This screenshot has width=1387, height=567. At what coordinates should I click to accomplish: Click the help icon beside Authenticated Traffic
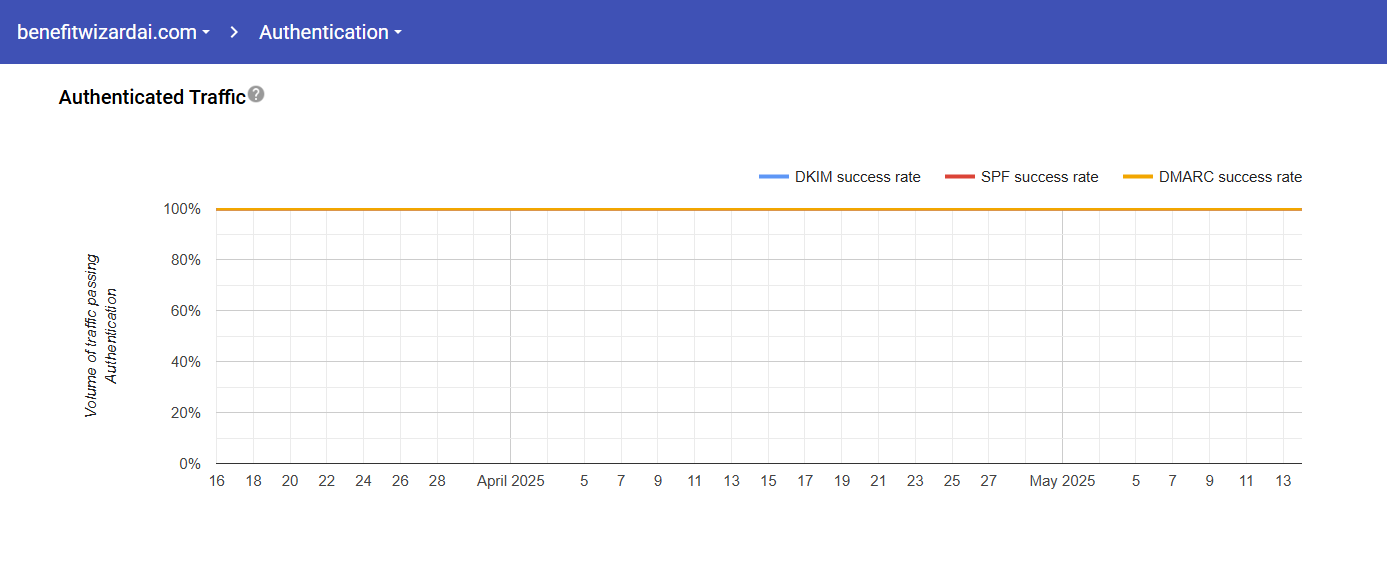[256, 95]
